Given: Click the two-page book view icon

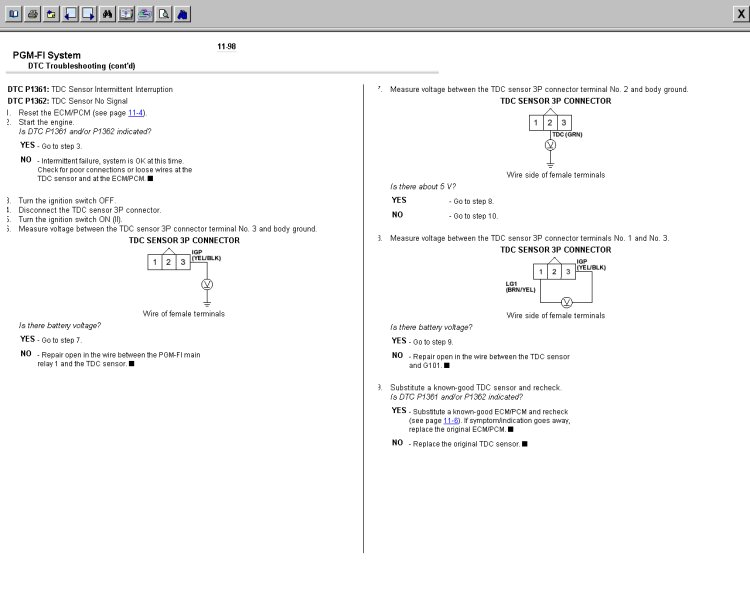Looking at the screenshot, I should point(127,13).
